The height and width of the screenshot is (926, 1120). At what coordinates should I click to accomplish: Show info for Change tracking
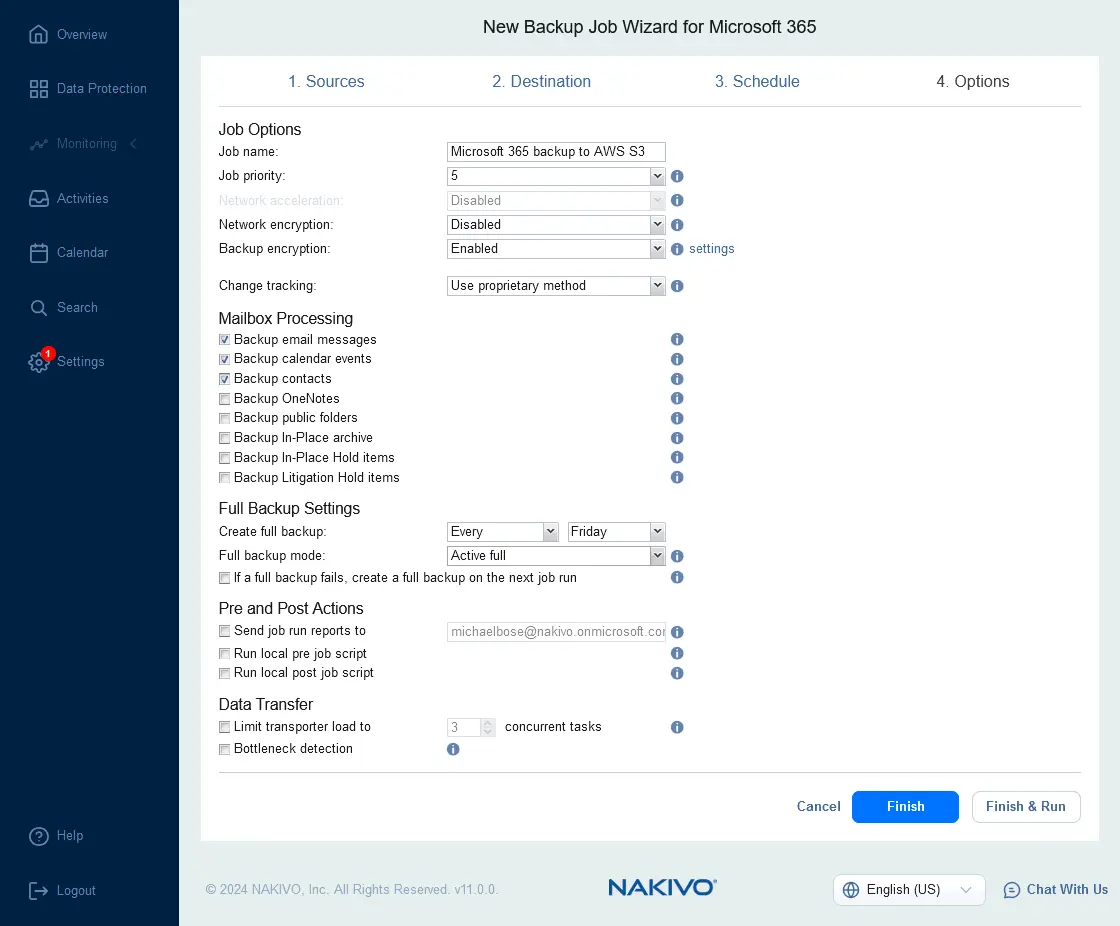(677, 286)
